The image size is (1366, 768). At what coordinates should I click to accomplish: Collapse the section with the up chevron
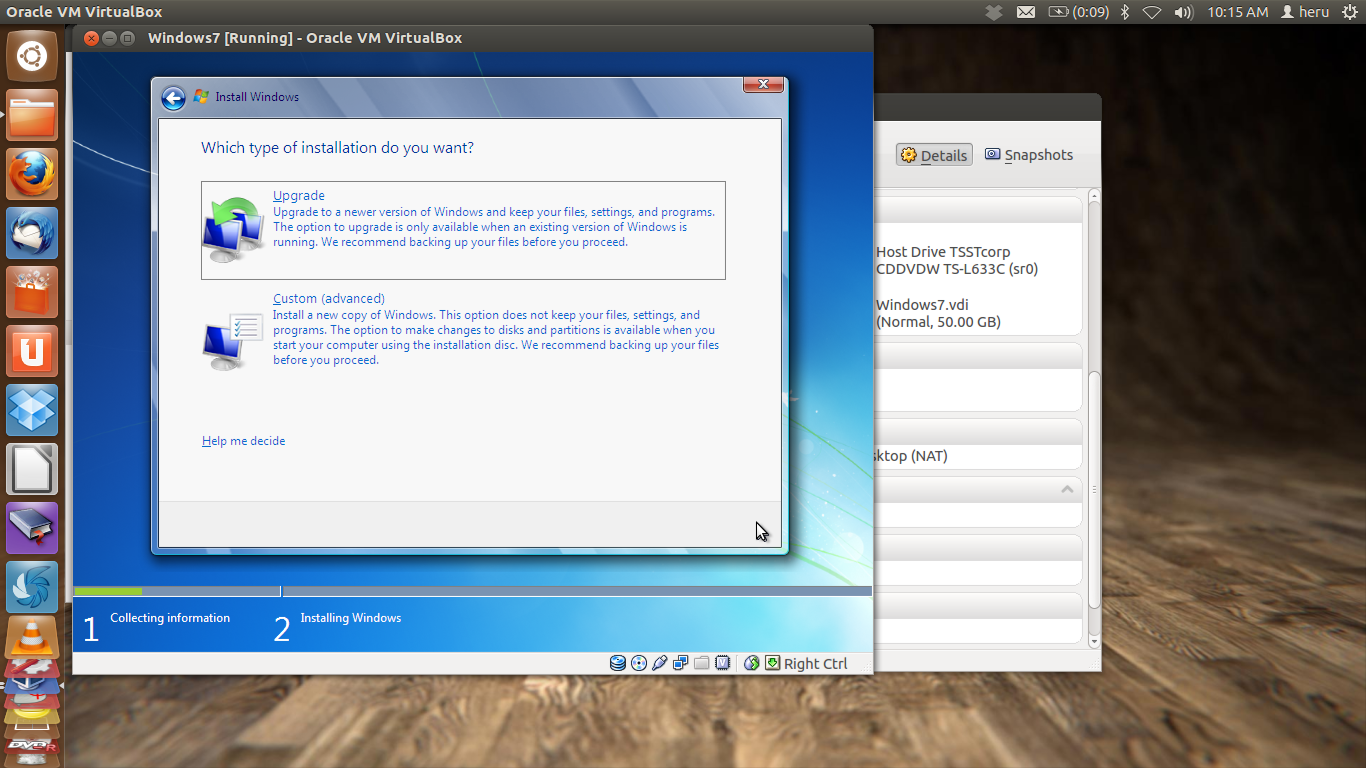tap(1067, 489)
